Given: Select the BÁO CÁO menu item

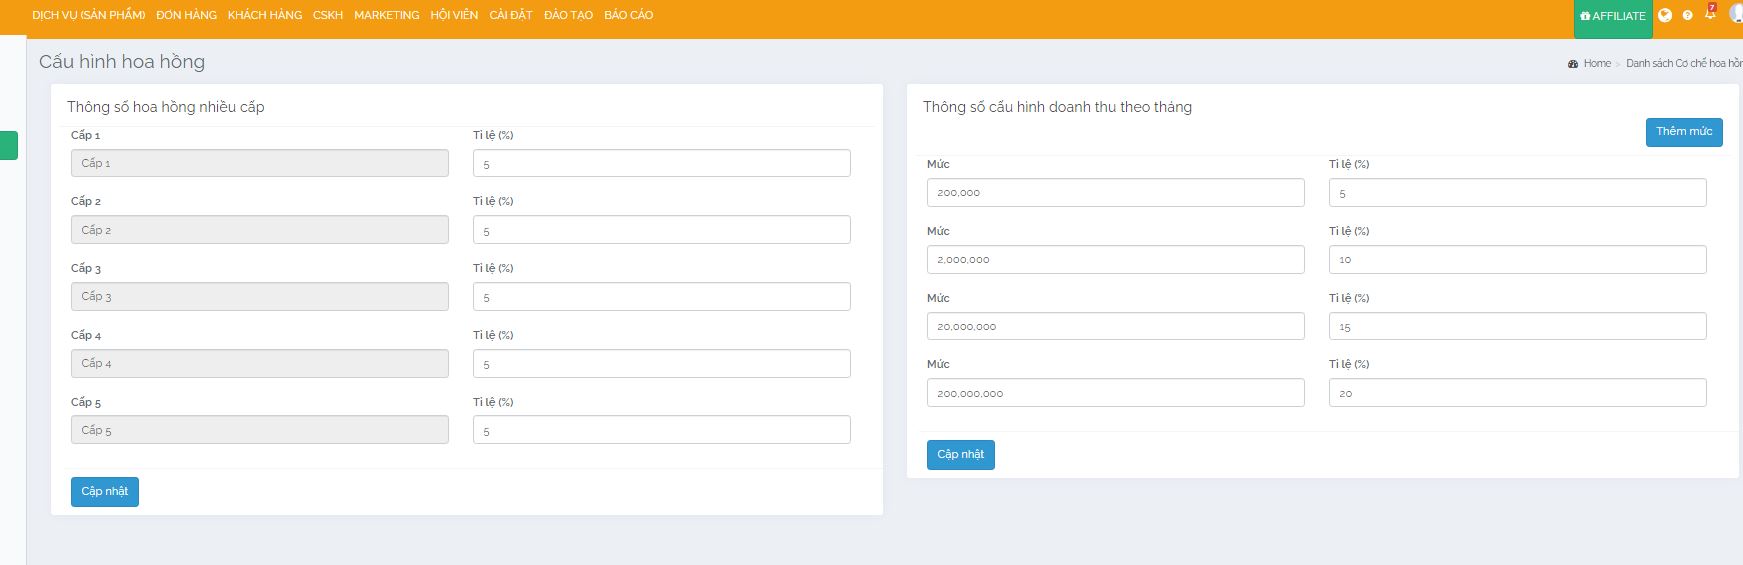Looking at the screenshot, I should (x=628, y=15).
